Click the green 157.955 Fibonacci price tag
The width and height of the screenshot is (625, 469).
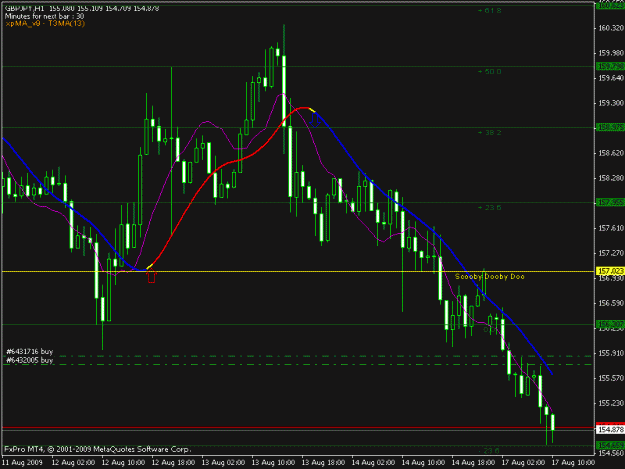[x=610, y=202]
